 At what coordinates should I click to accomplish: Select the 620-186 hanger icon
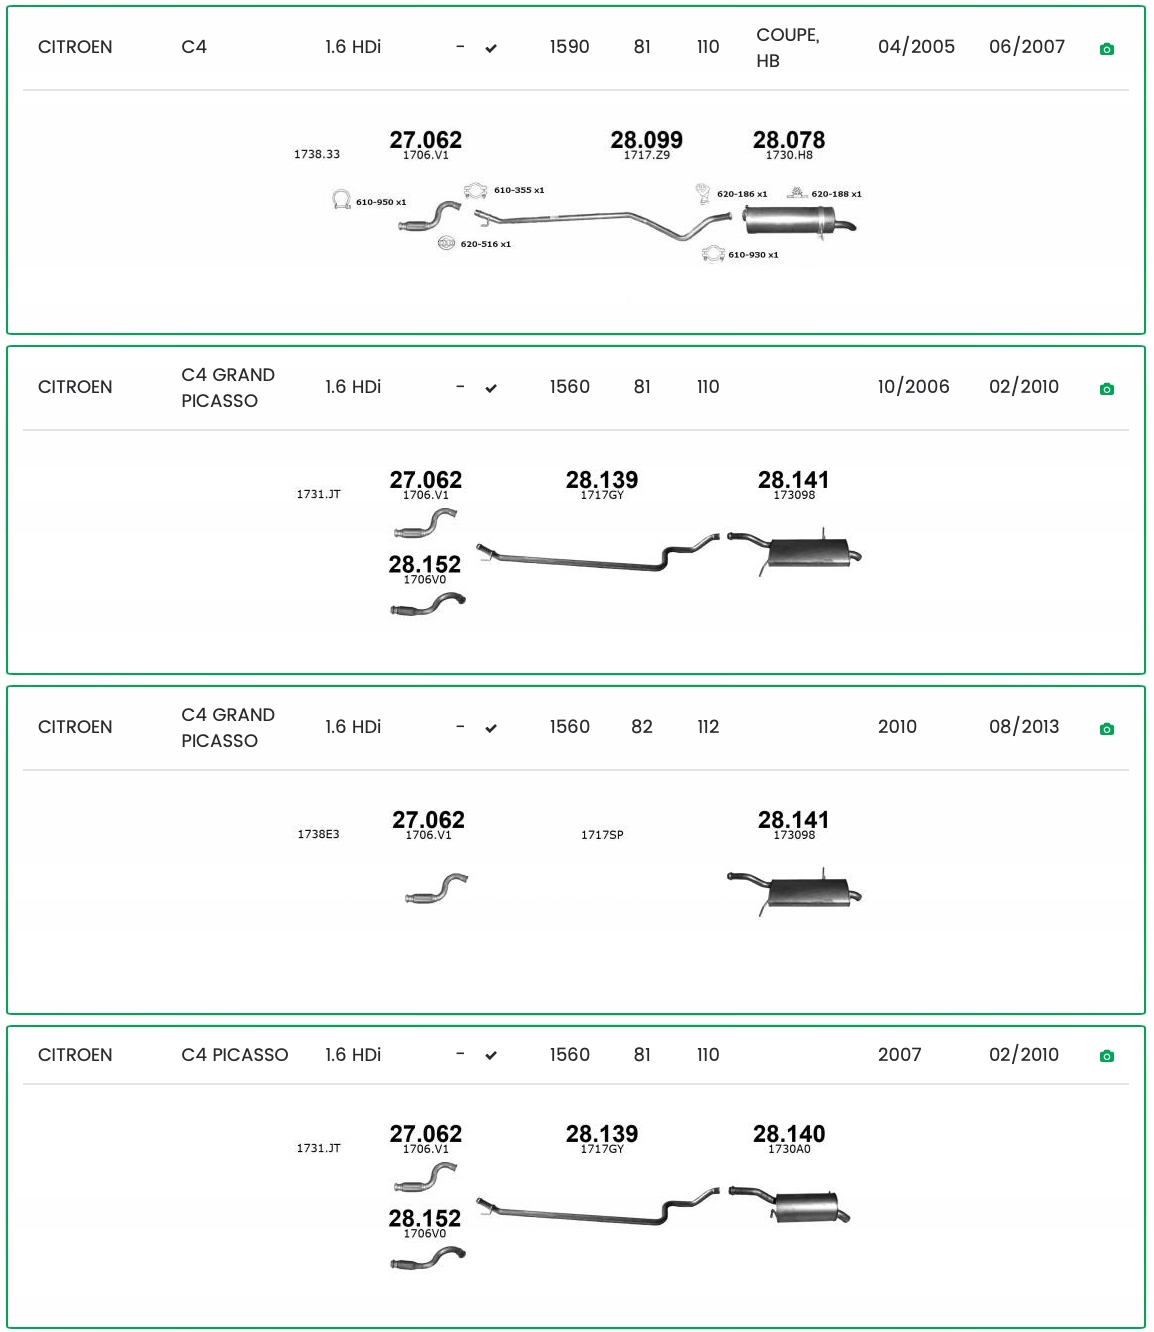[703, 193]
